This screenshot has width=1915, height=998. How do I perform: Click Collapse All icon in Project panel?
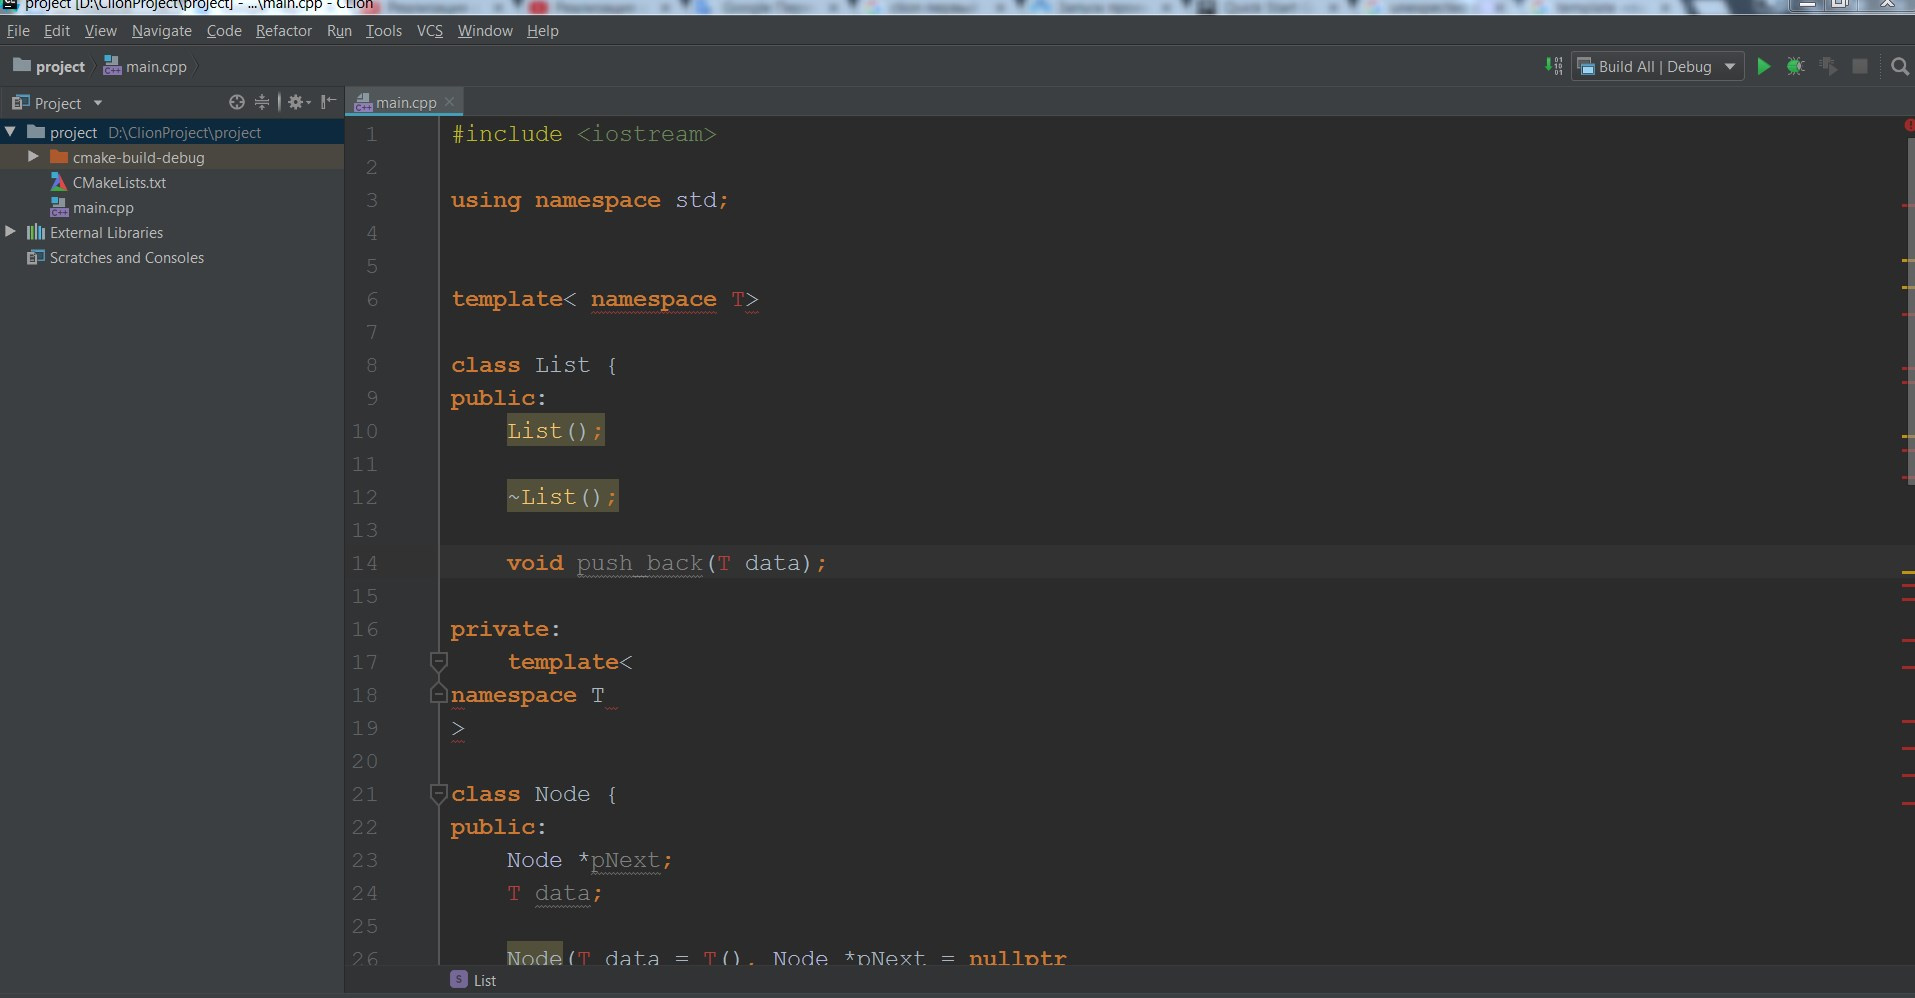(x=262, y=102)
